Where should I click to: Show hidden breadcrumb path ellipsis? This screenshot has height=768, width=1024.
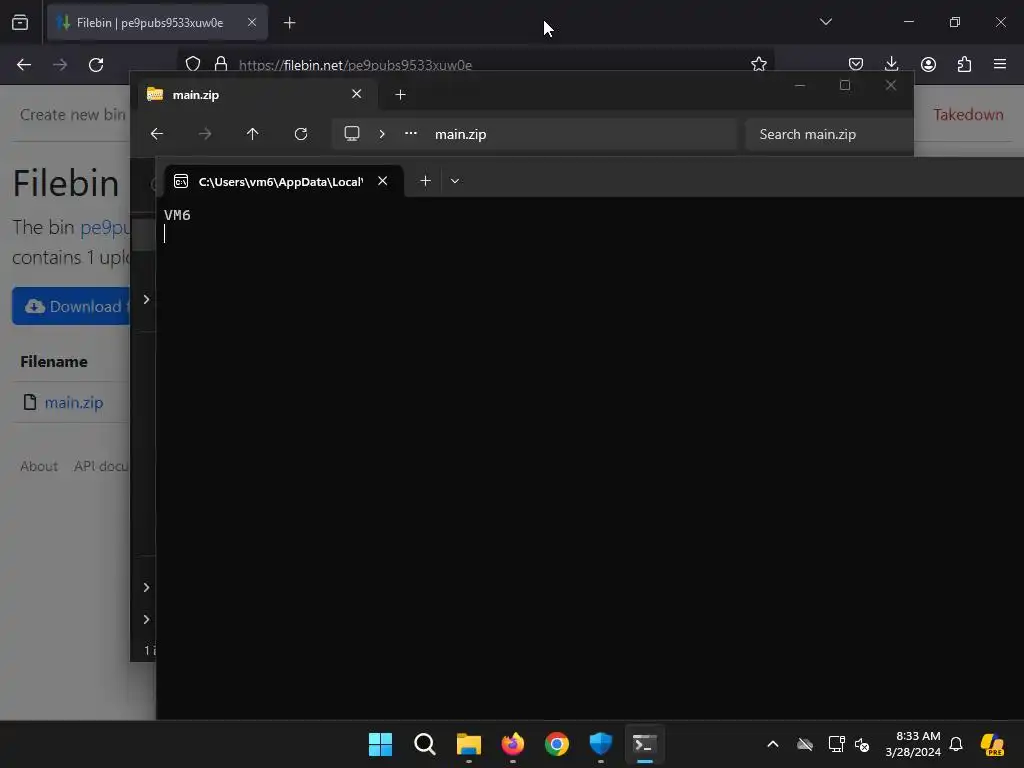click(x=411, y=133)
